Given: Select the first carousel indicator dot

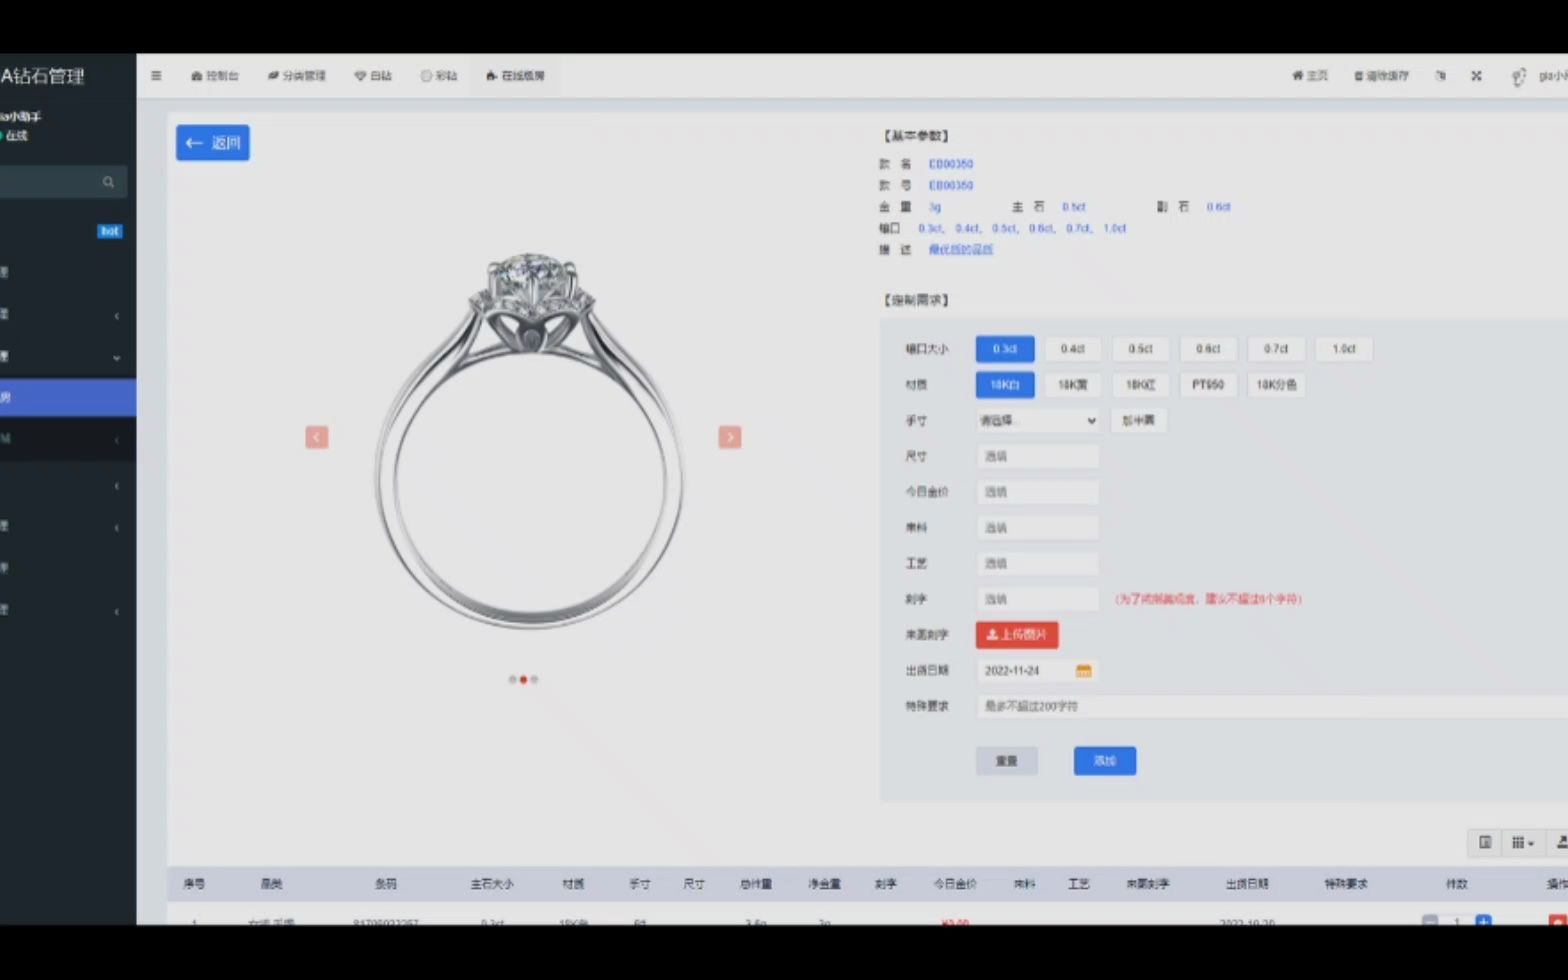Looking at the screenshot, I should coord(513,680).
